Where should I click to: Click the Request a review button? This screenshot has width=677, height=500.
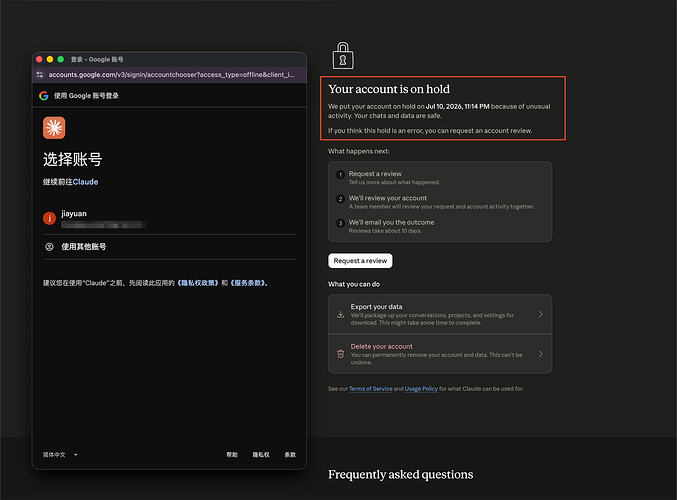(360, 261)
